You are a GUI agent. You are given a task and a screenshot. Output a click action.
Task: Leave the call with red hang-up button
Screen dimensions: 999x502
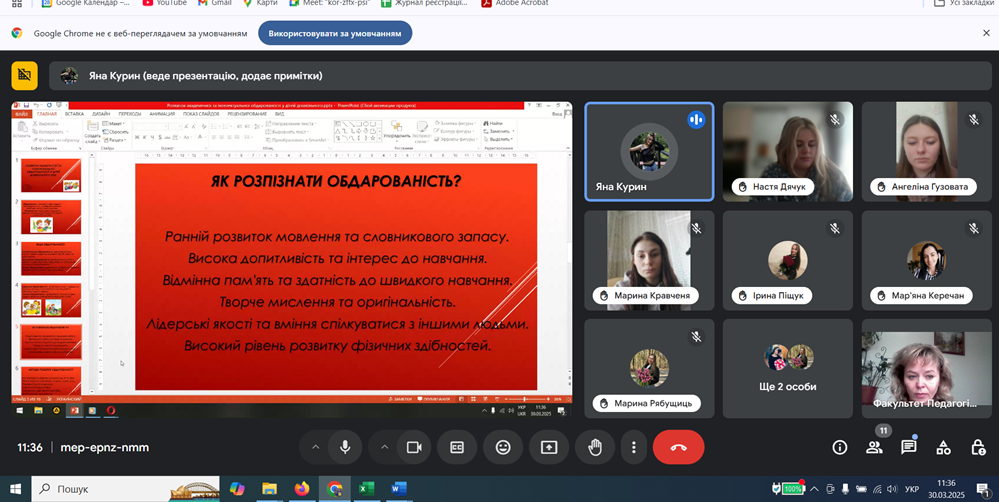click(679, 447)
